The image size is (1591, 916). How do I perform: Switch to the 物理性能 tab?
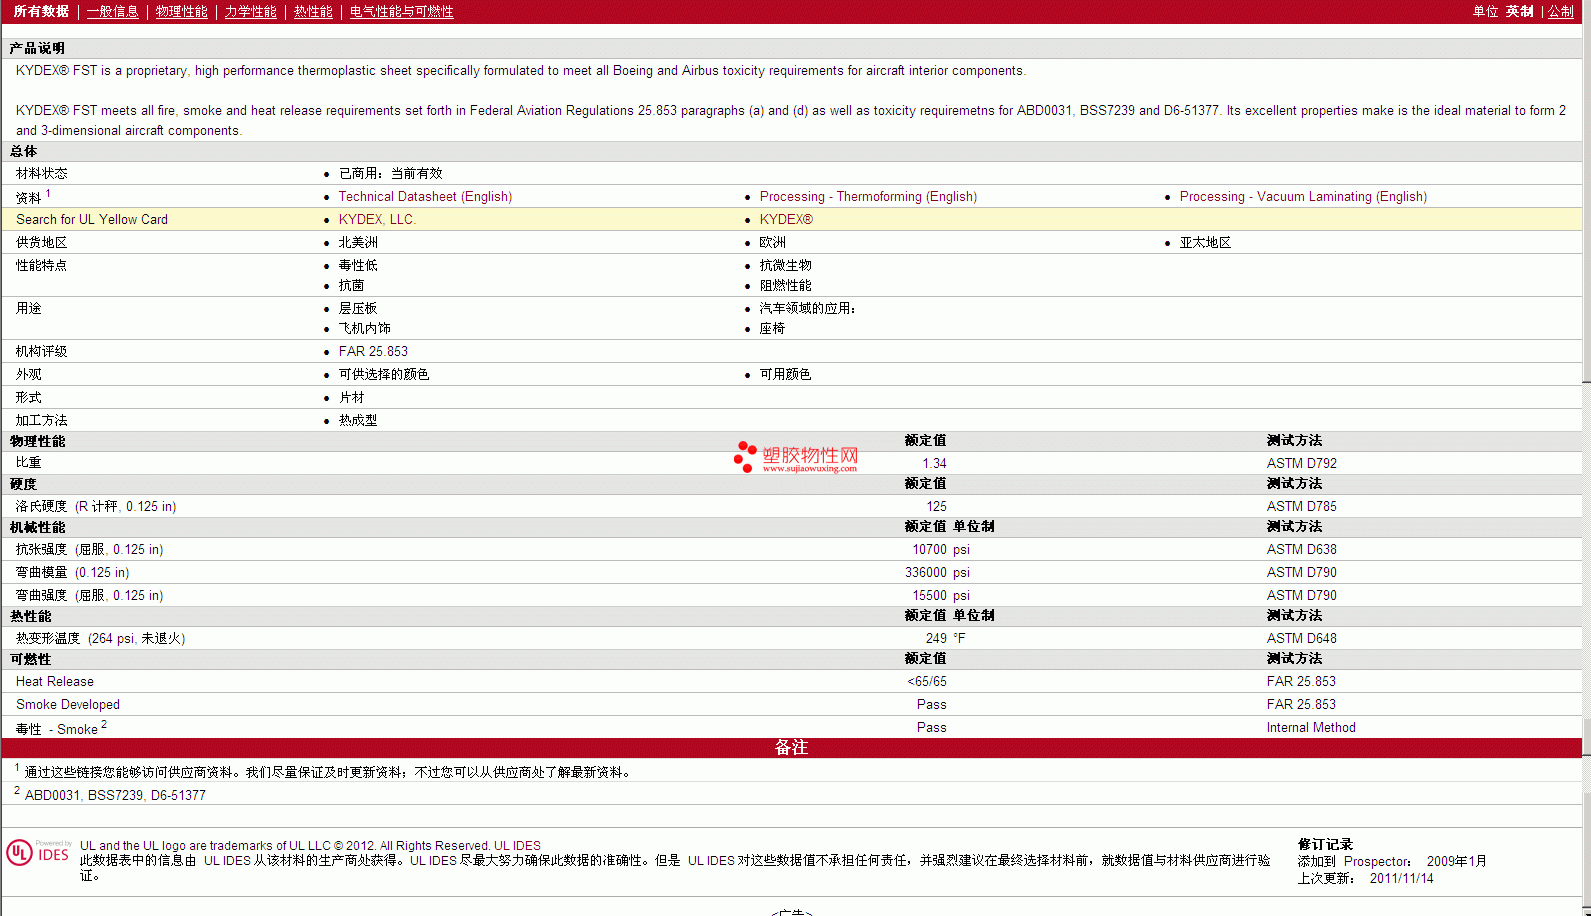[181, 12]
